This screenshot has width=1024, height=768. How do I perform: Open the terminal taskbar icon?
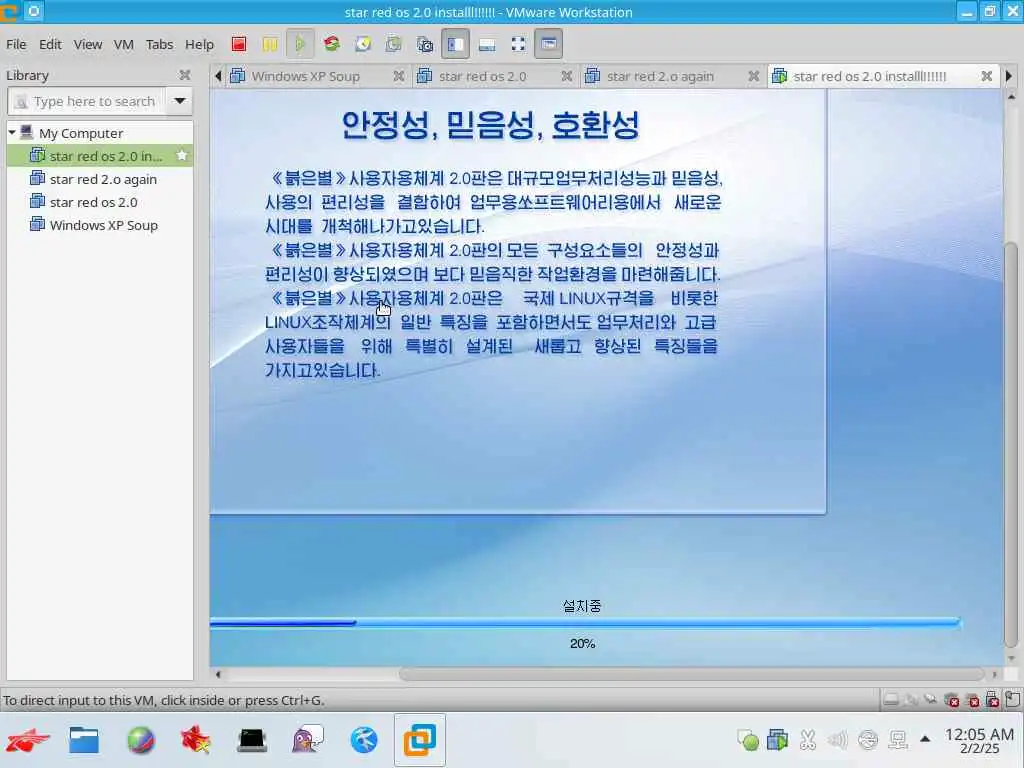click(x=252, y=740)
